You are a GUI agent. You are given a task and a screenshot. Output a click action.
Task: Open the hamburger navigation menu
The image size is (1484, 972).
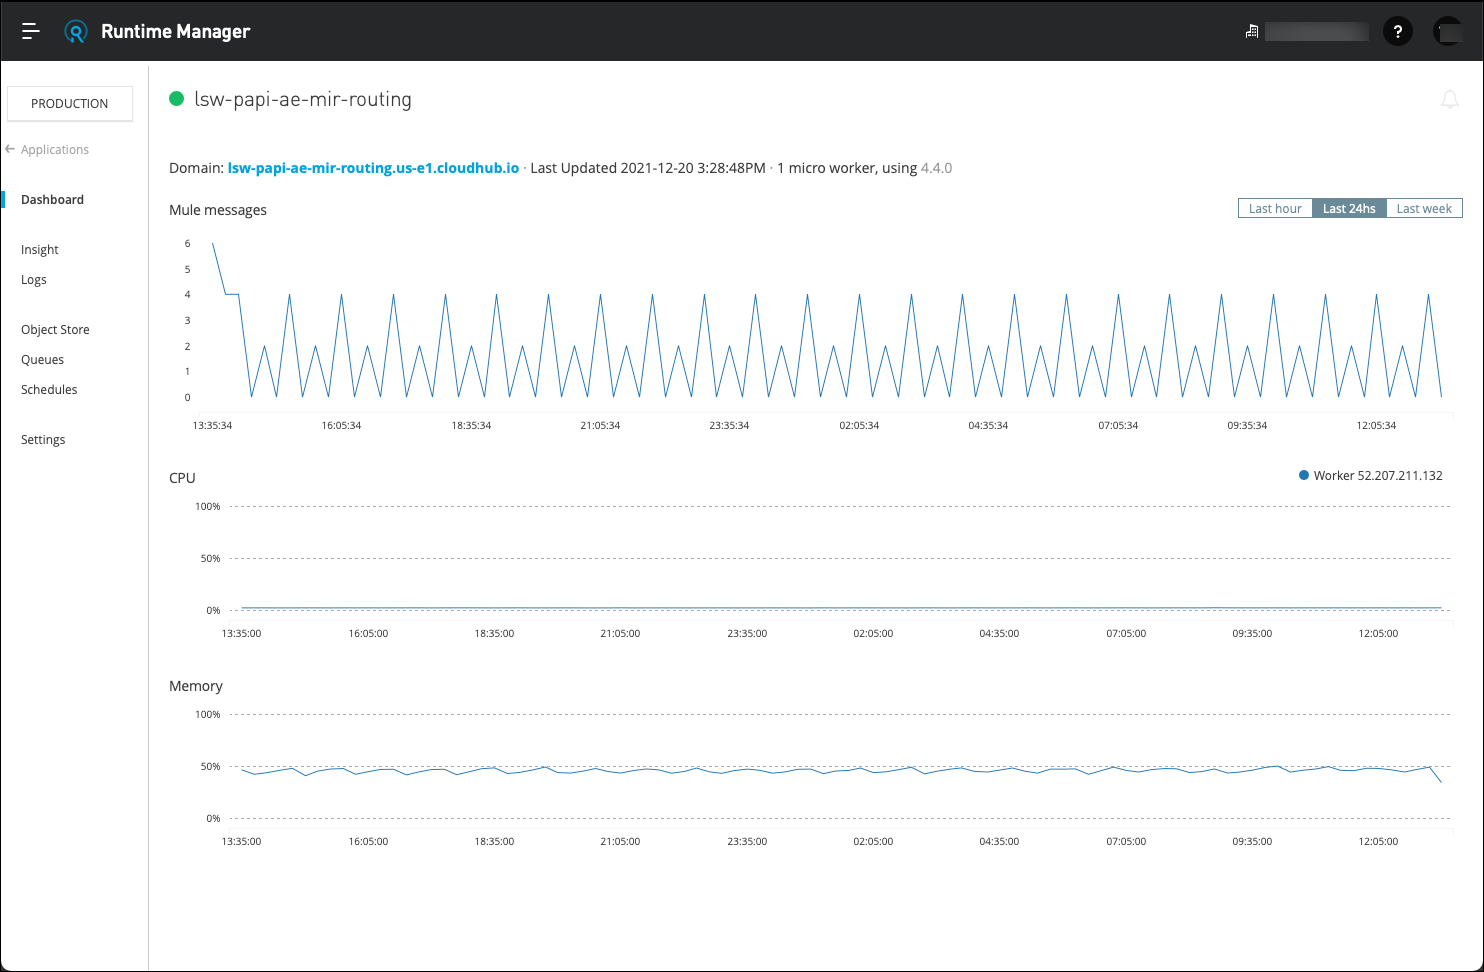pyautogui.click(x=31, y=31)
